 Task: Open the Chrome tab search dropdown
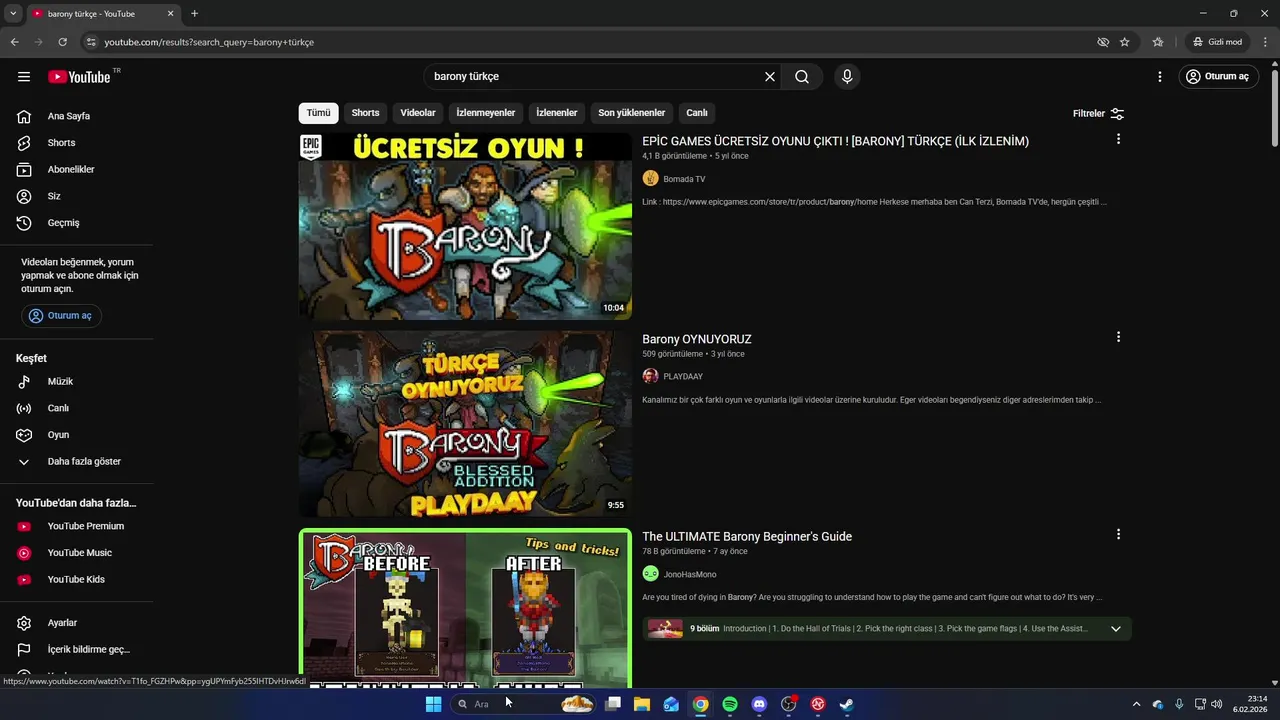[13, 13]
